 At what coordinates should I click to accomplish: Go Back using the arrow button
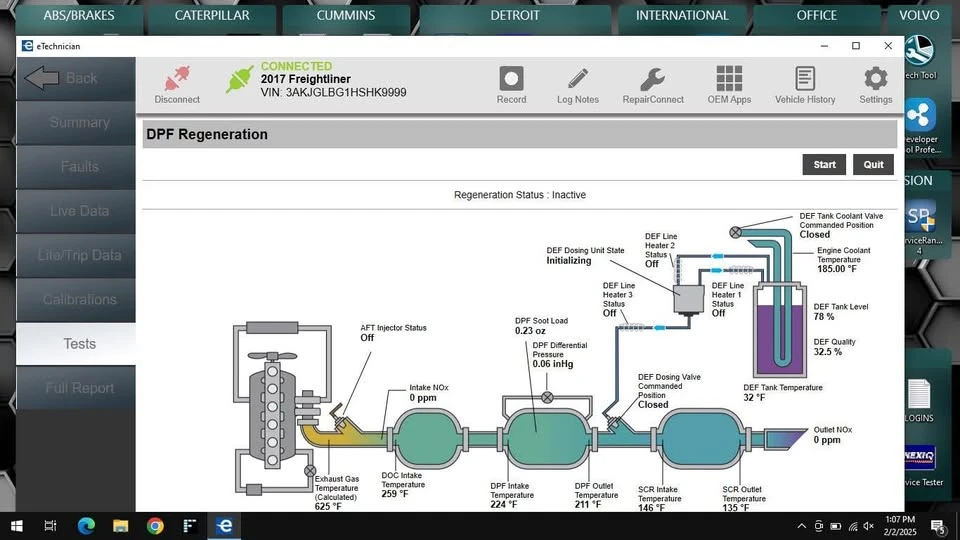(76, 78)
